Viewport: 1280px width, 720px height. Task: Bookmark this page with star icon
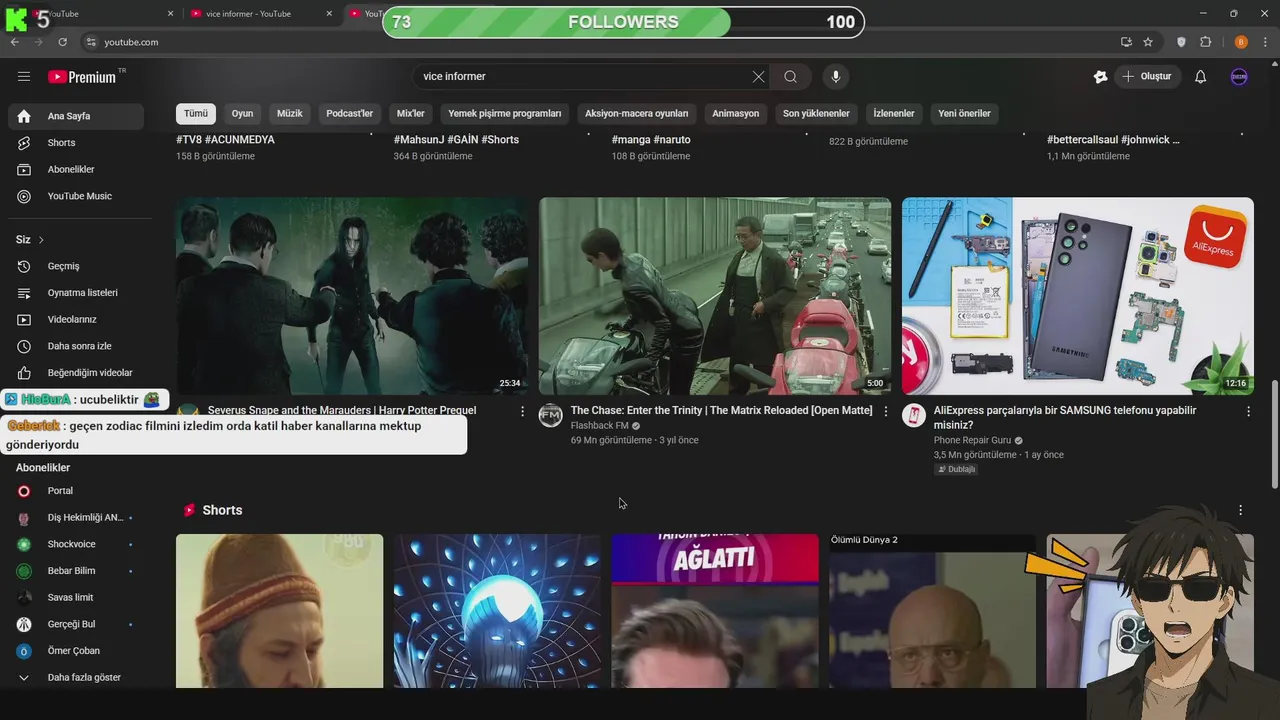coord(1148,42)
